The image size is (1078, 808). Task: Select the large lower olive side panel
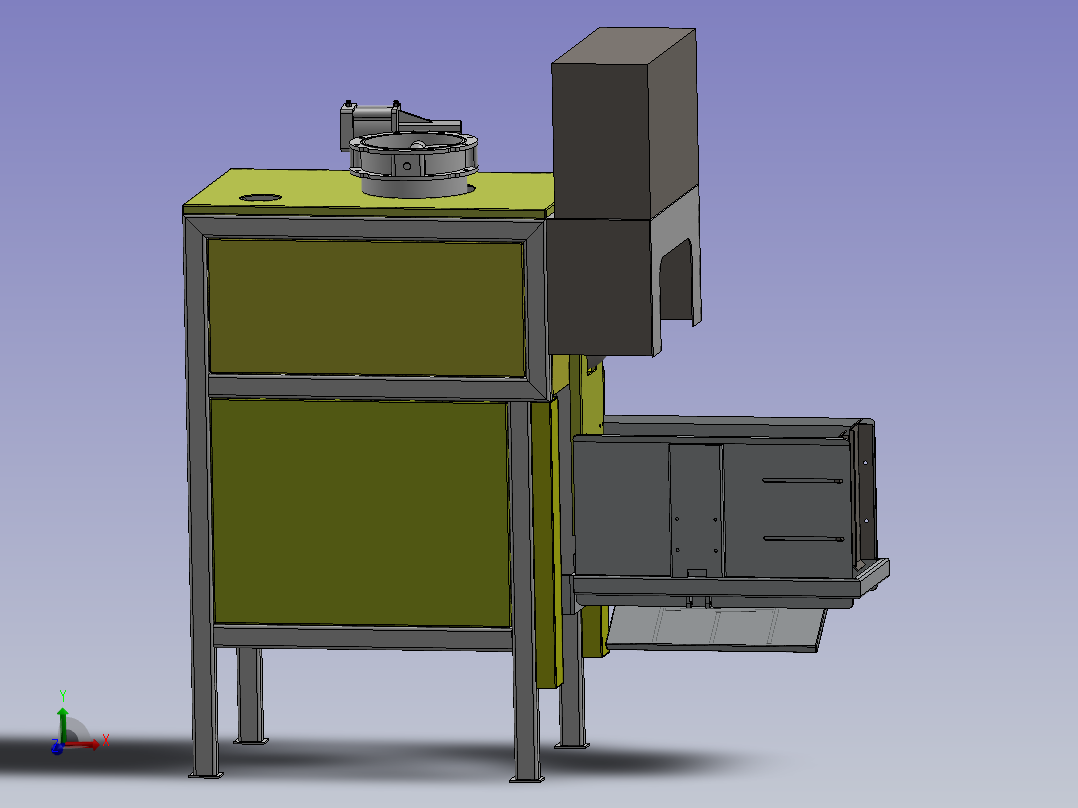coord(361,512)
